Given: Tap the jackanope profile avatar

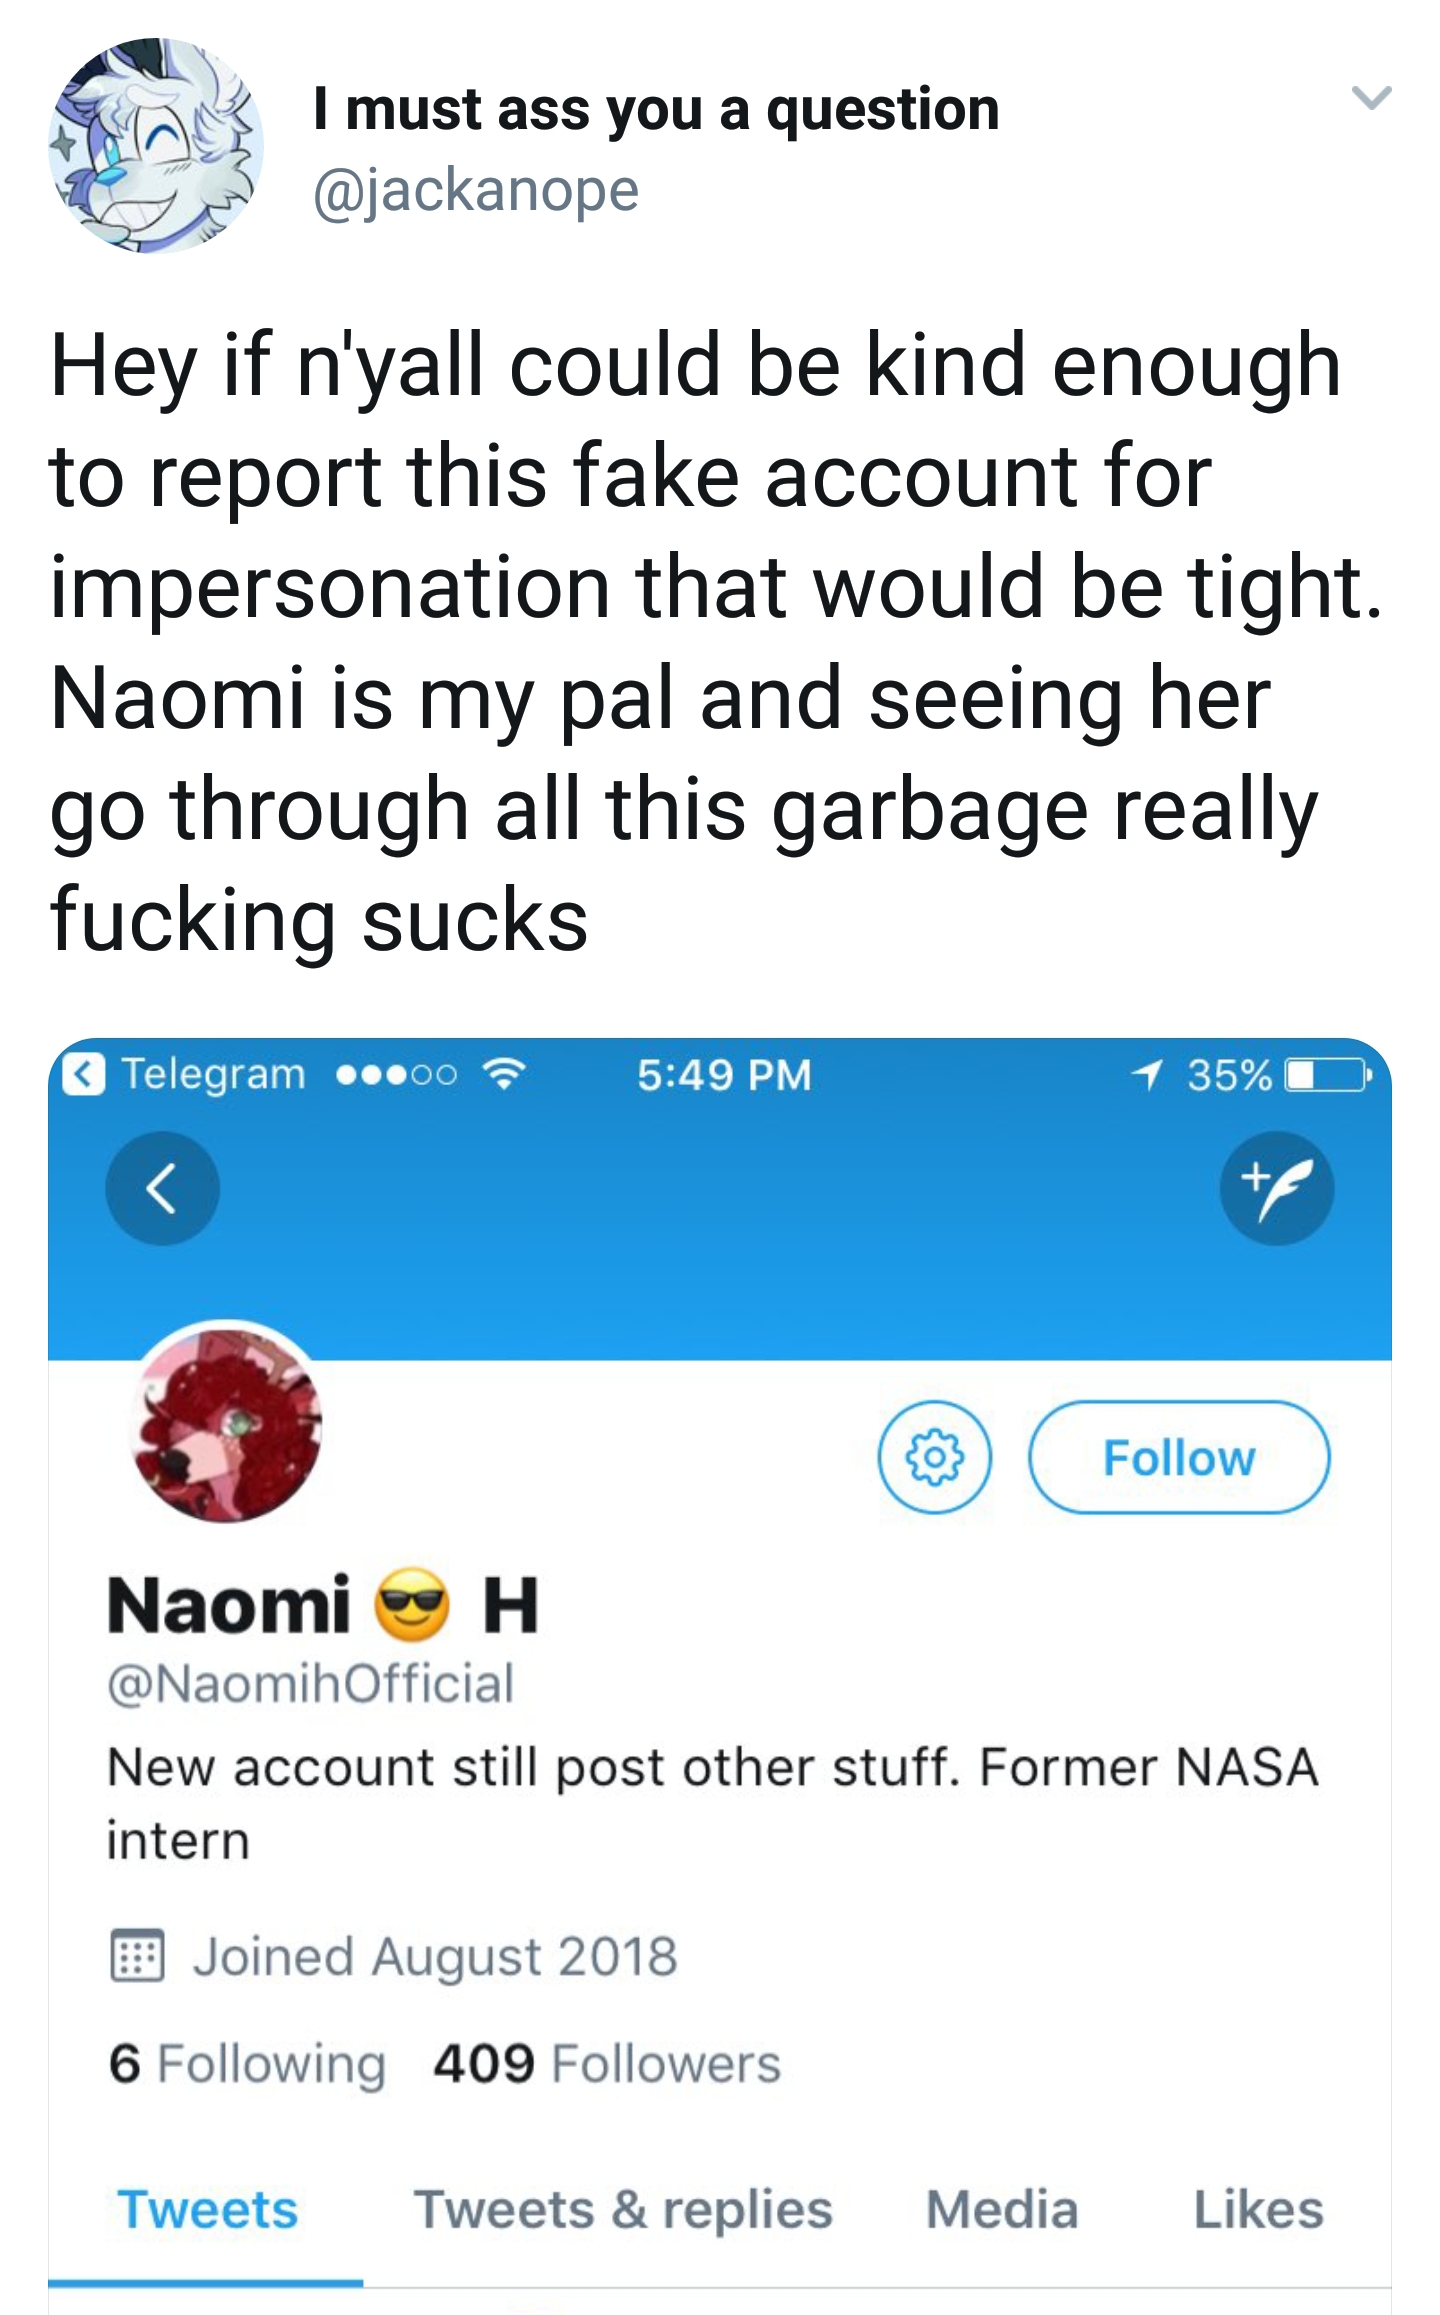Looking at the screenshot, I should tap(155, 146).
